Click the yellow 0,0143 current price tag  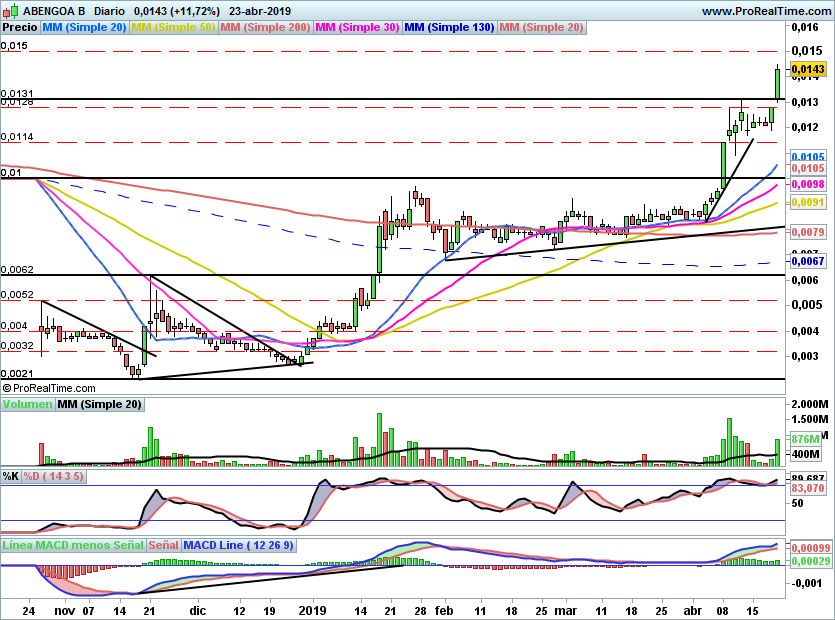point(807,69)
